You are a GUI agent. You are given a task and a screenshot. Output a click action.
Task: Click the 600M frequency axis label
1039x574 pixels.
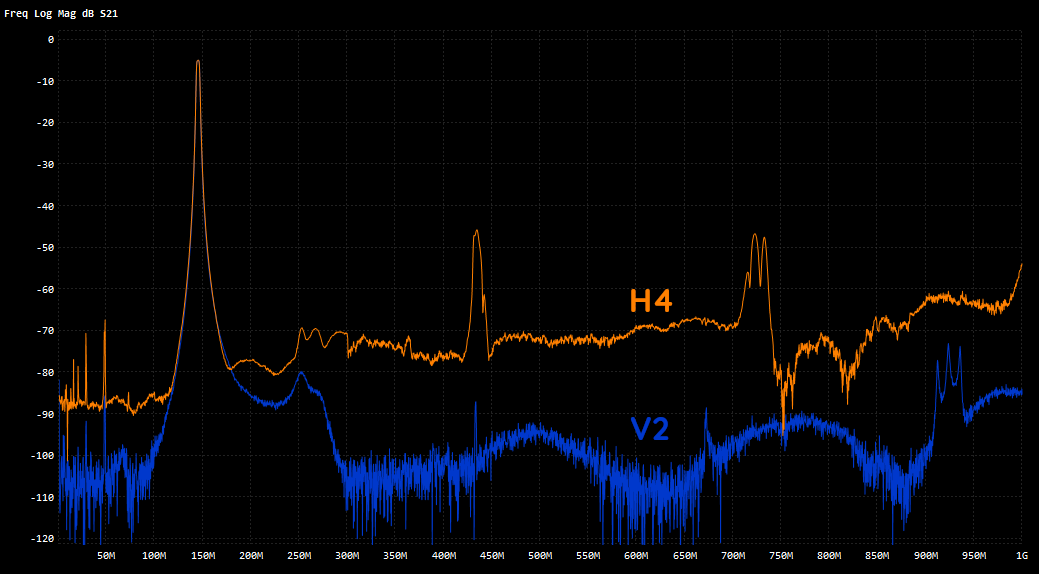(637, 555)
